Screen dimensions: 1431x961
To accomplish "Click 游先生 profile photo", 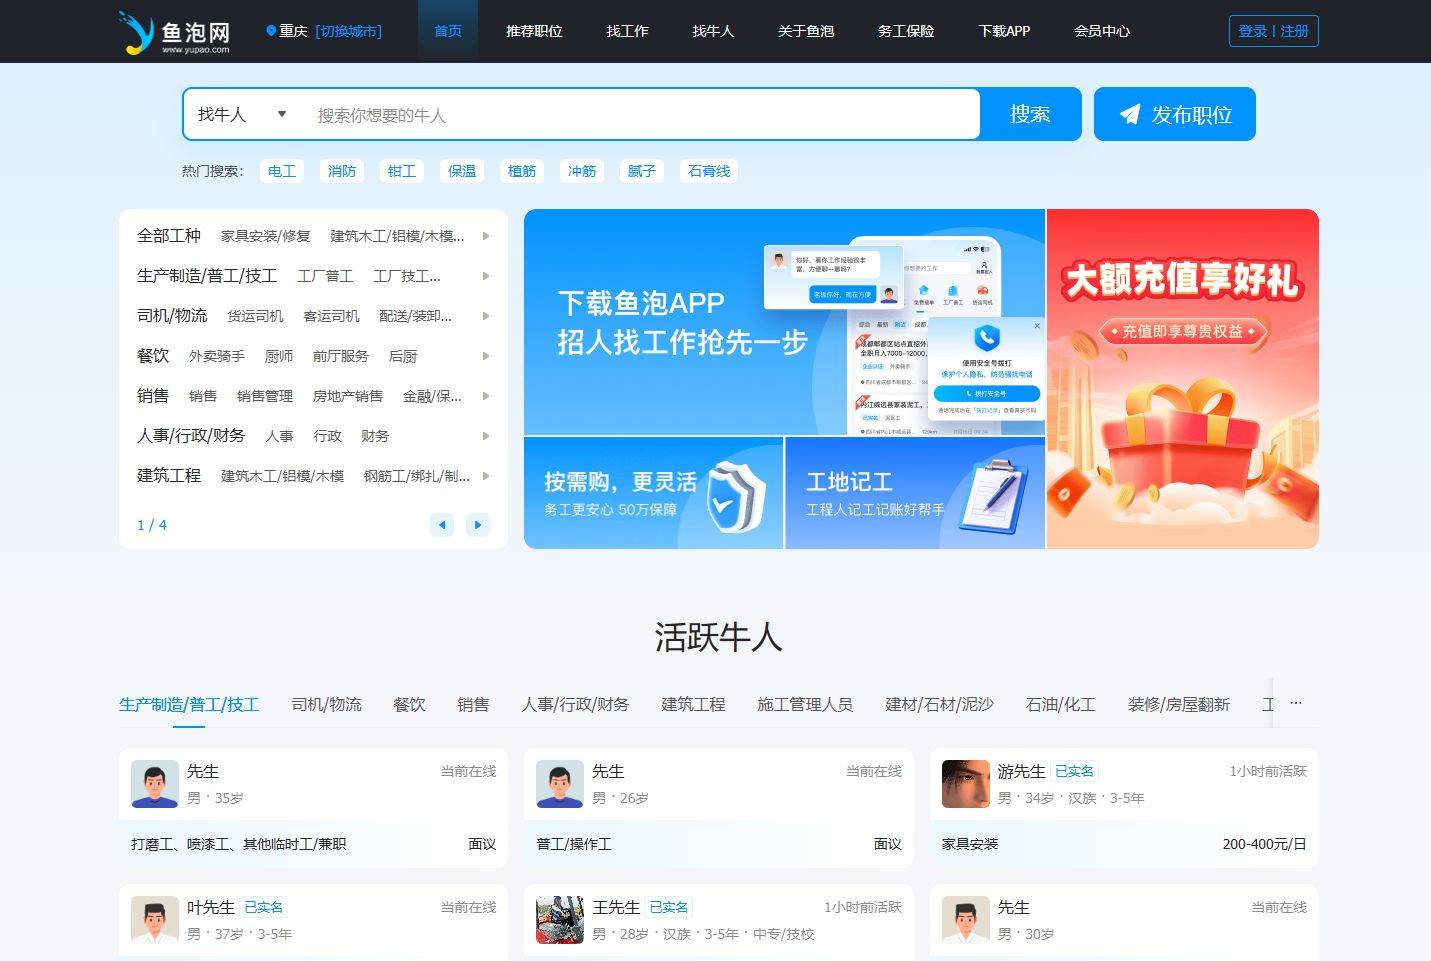I will (x=966, y=784).
